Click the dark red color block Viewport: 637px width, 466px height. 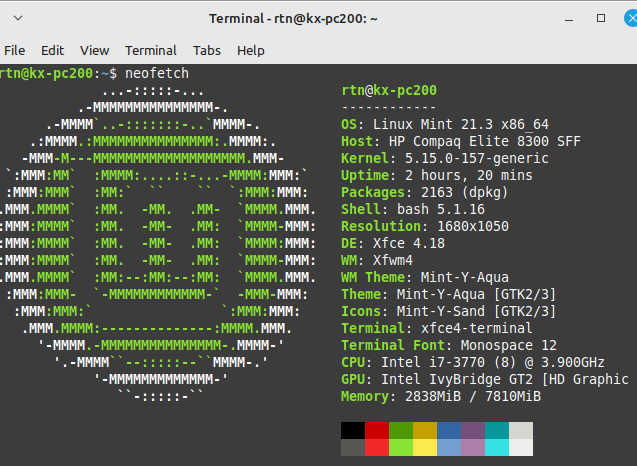tap(377, 430)
